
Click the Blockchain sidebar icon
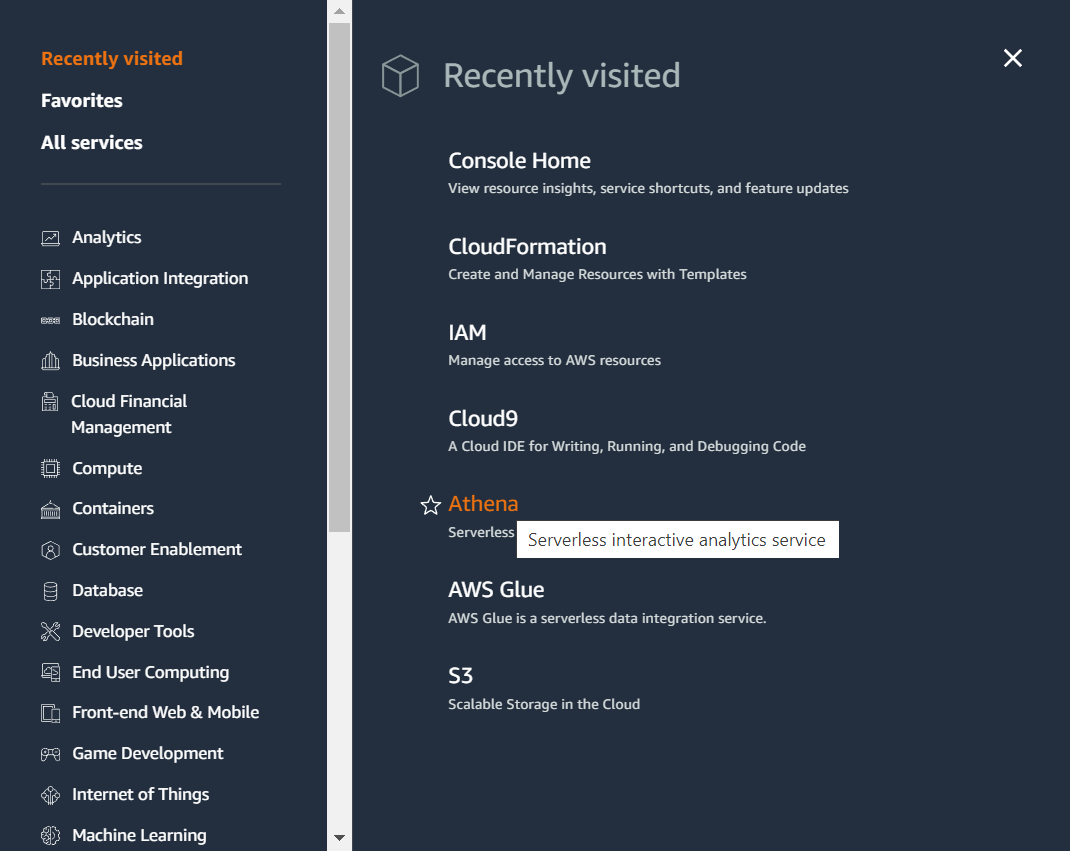pyautogui.click(x=50, y=319)
